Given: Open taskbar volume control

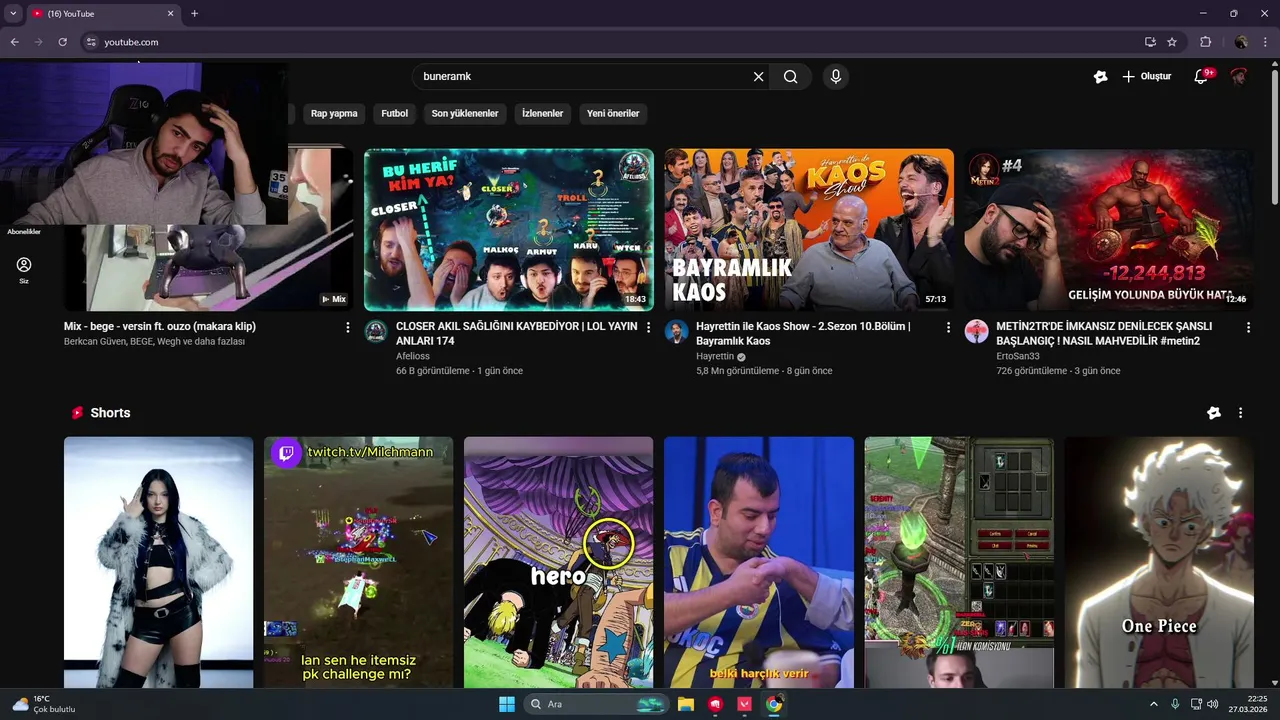Looking at the screenshot, I should pyautogui.click(x=1212, y=704).
